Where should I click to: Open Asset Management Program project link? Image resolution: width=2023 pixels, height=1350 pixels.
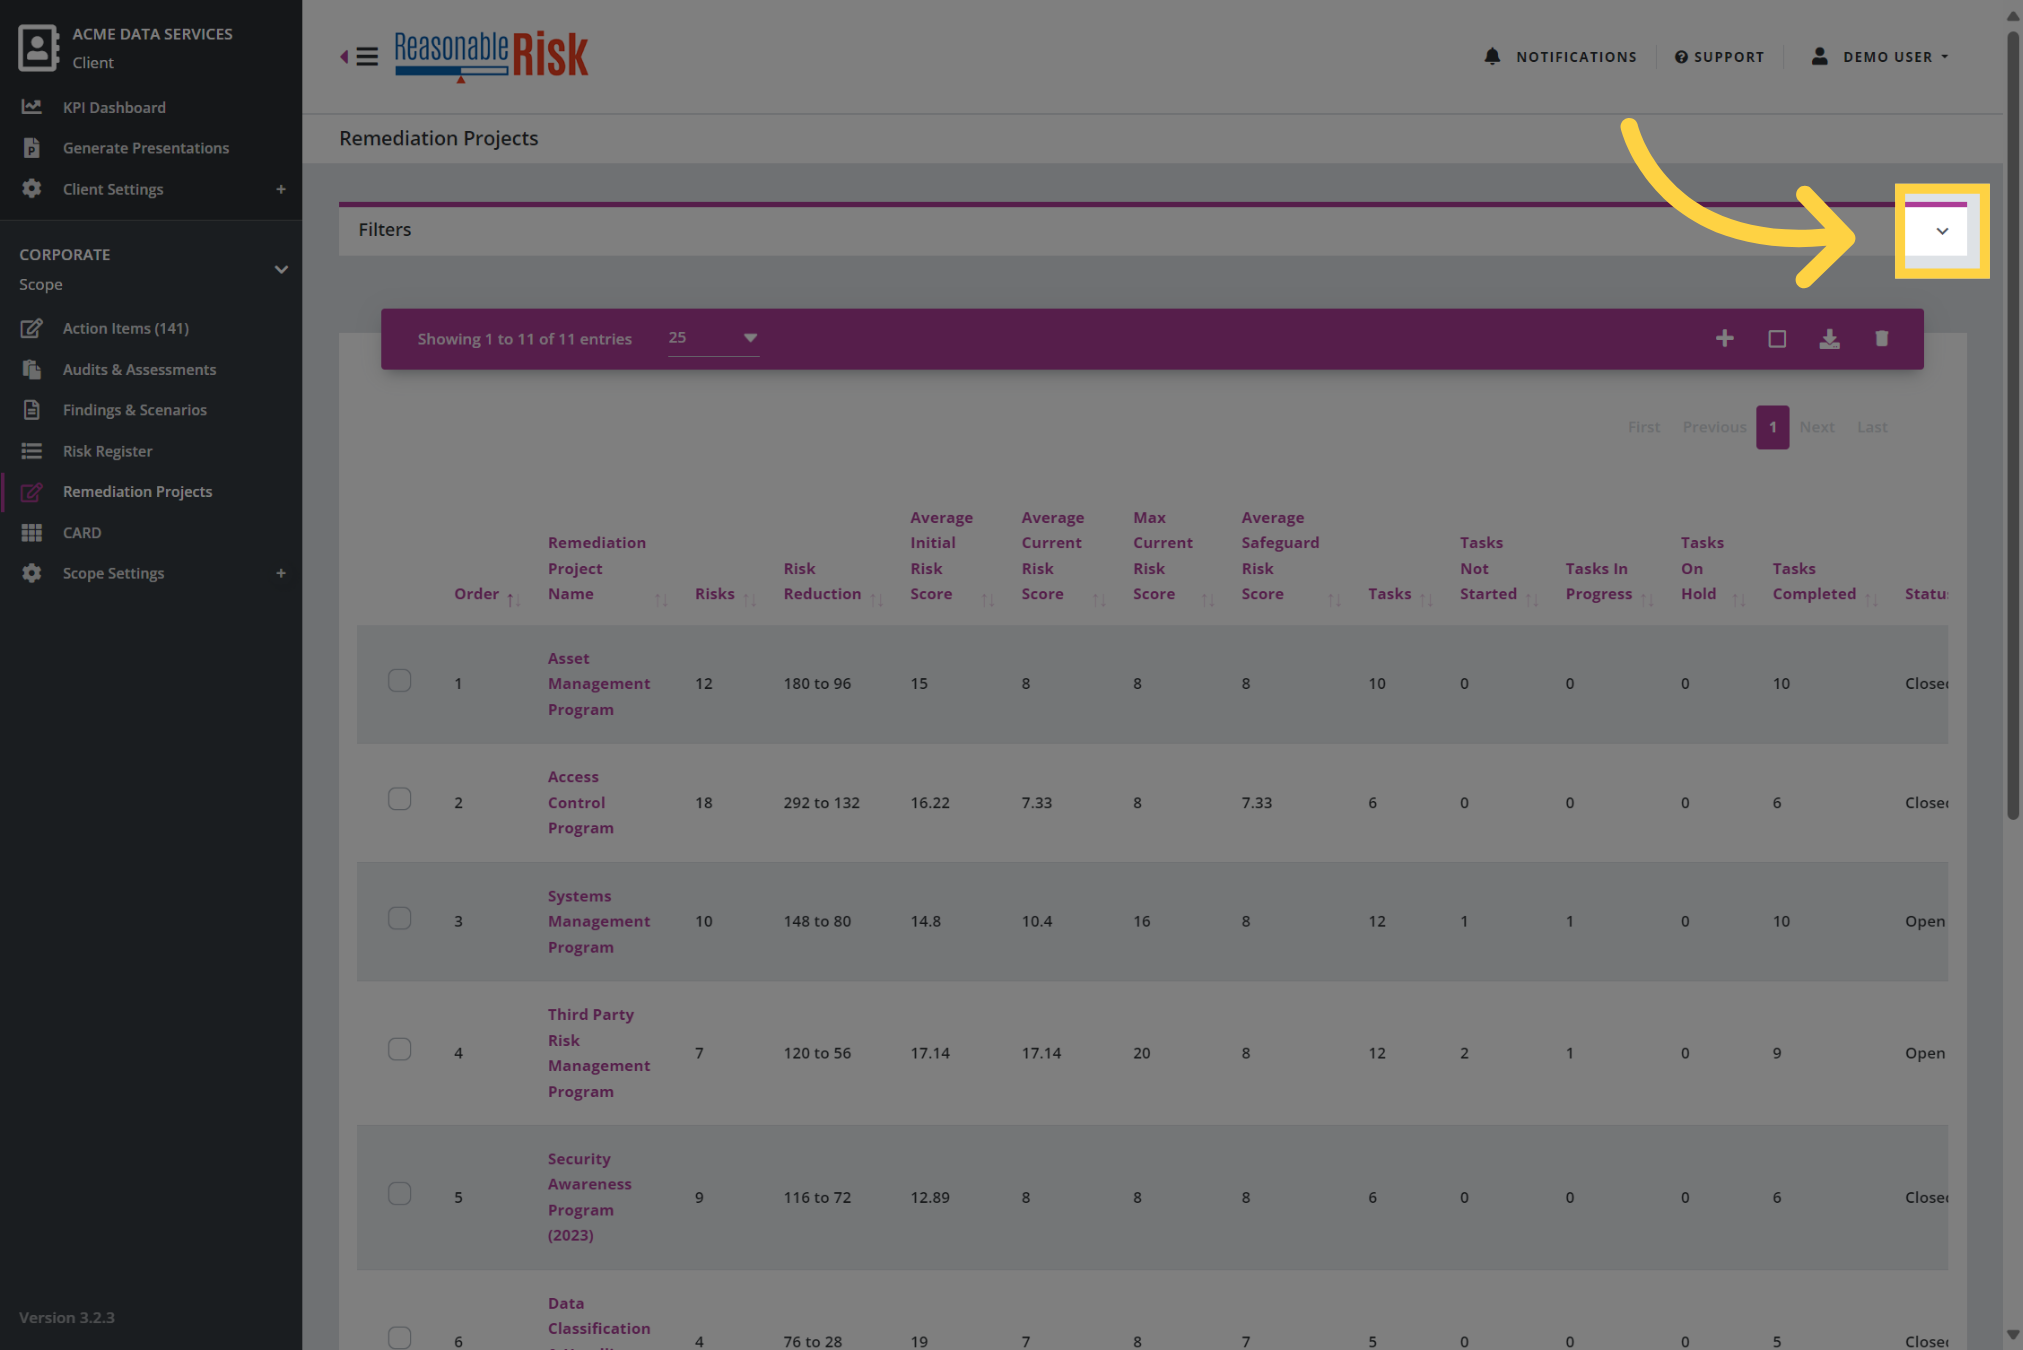point(598,684)
